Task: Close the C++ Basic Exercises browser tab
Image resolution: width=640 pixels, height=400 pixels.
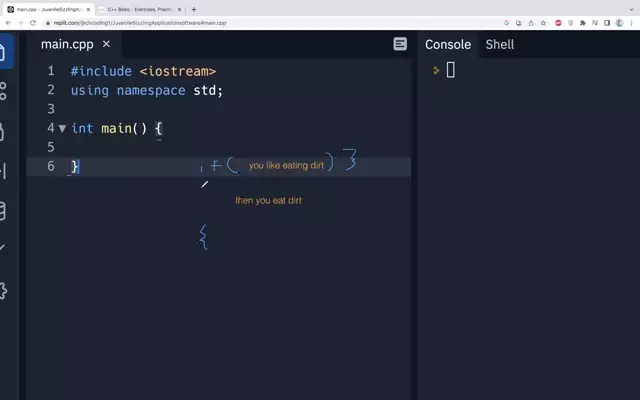Action: (x=179, y=9)
